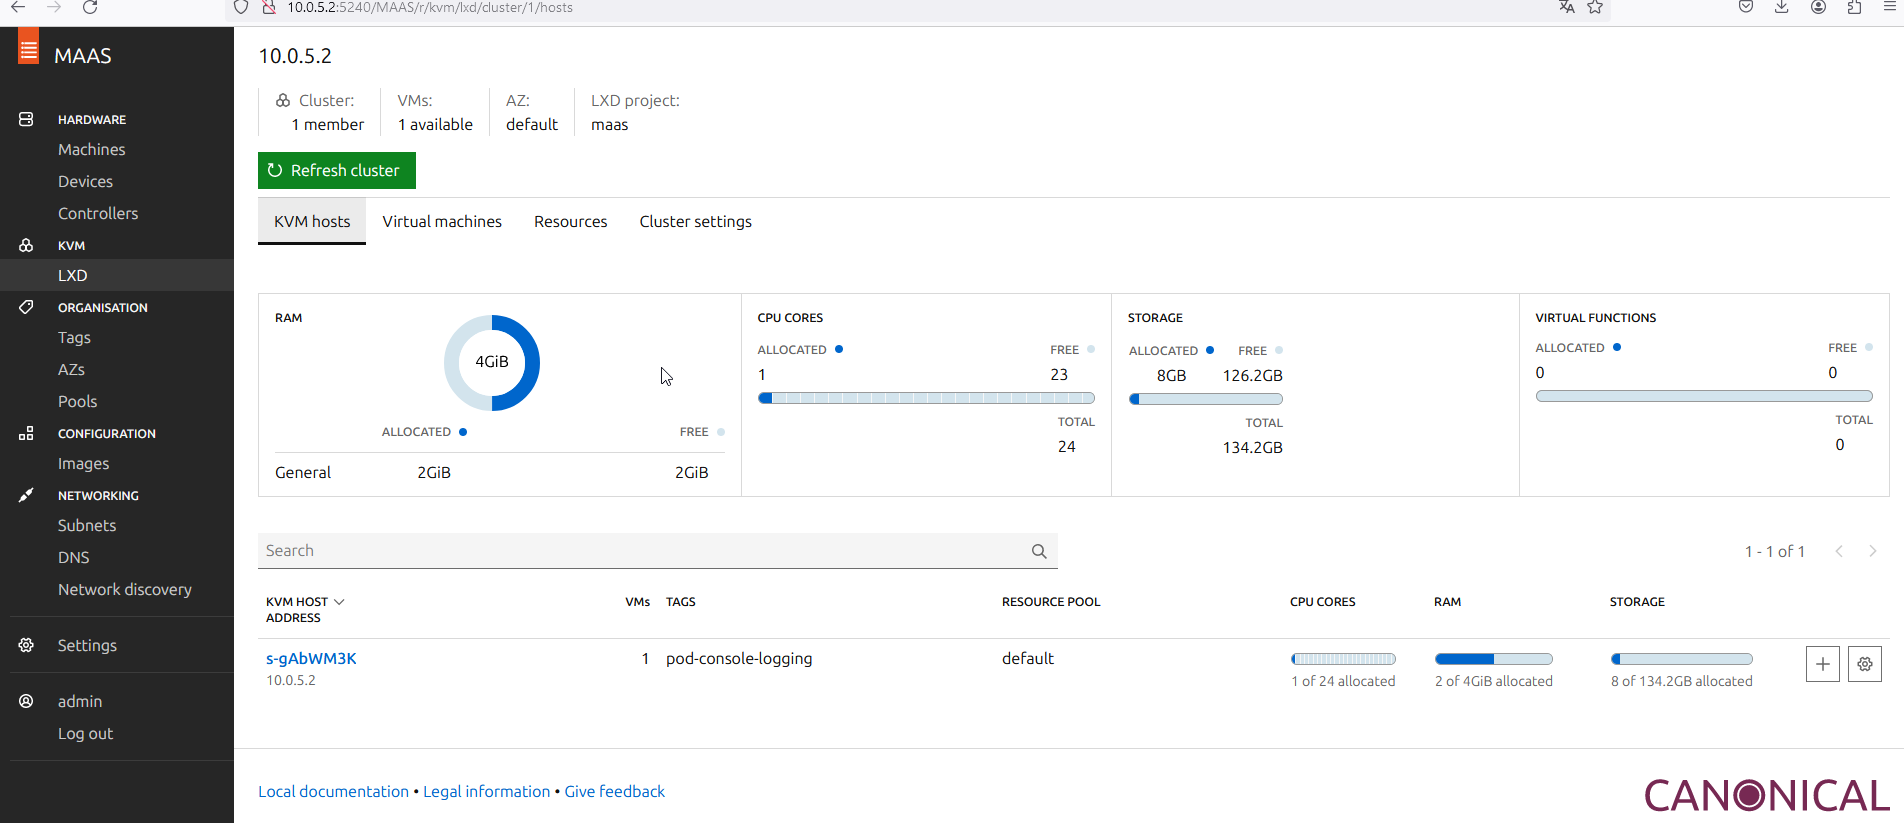Sort by the KVM host column chevron
Image resolution: width=1904 pixels, height=823 pixels.
tap(339, 602)
